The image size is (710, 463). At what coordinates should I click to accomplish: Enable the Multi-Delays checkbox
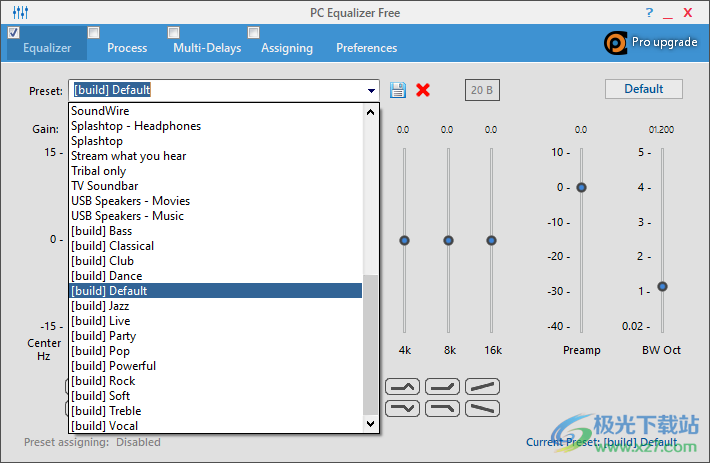[173, 33]
